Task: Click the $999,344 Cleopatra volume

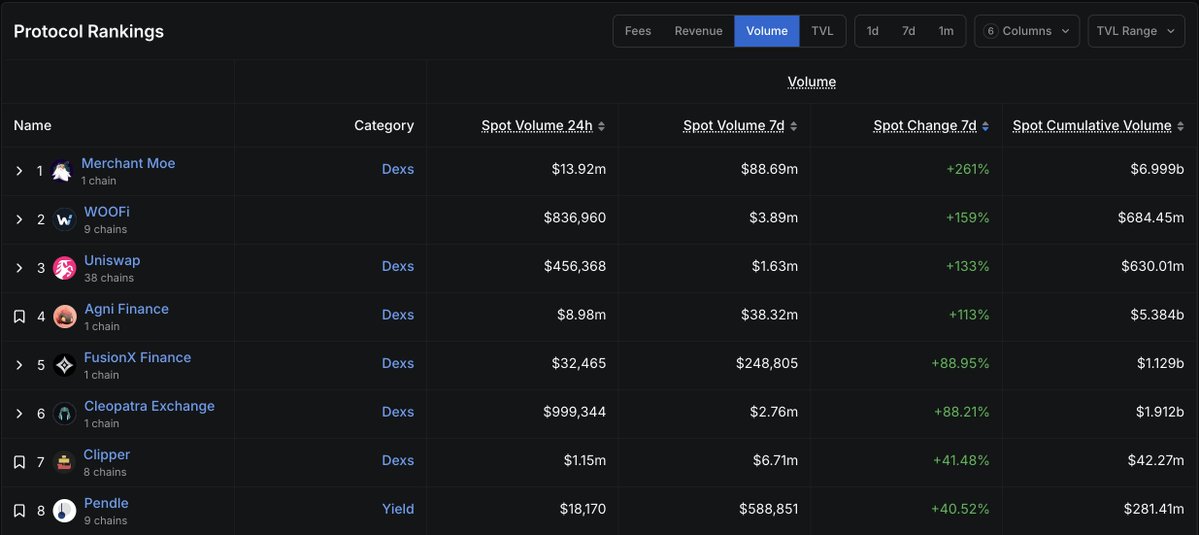Action: tap(575, 412)
